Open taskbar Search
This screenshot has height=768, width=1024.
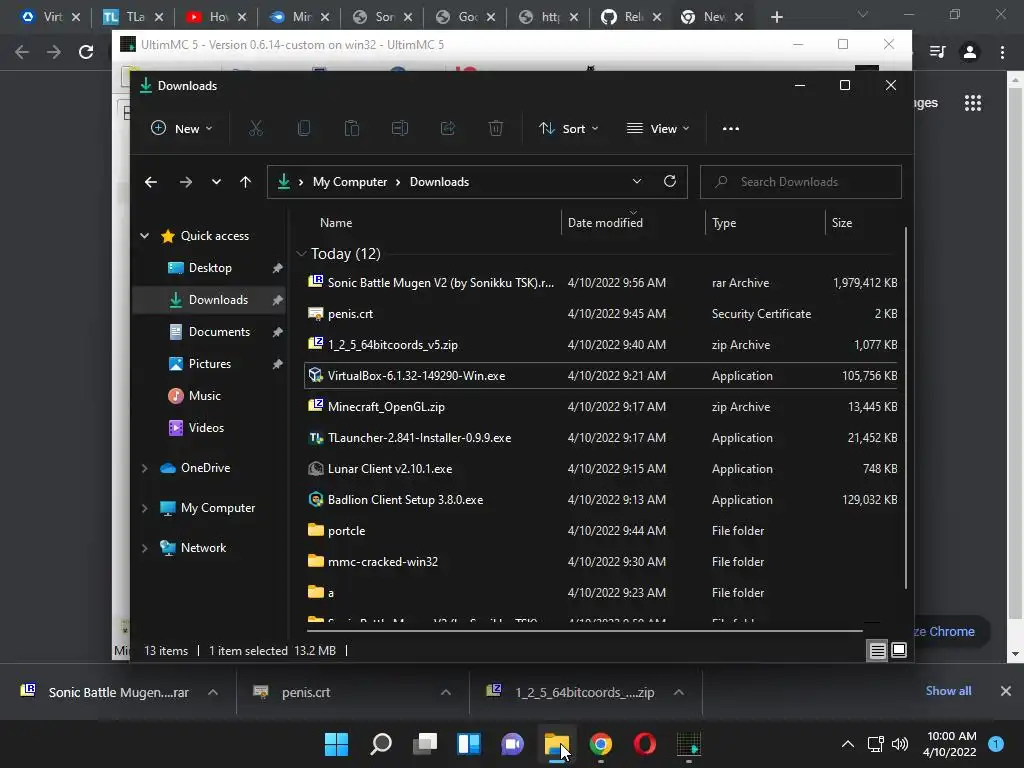click(x=381, y=744)
